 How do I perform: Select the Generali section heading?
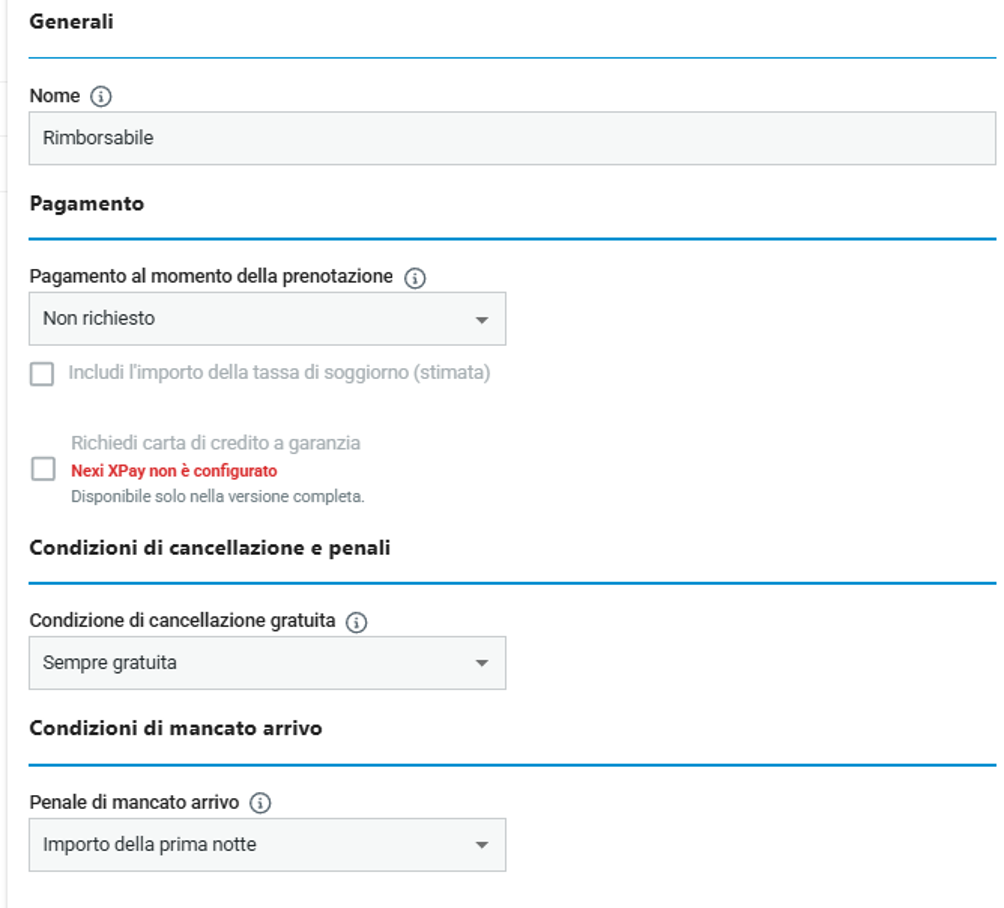[x=72, y=22]
